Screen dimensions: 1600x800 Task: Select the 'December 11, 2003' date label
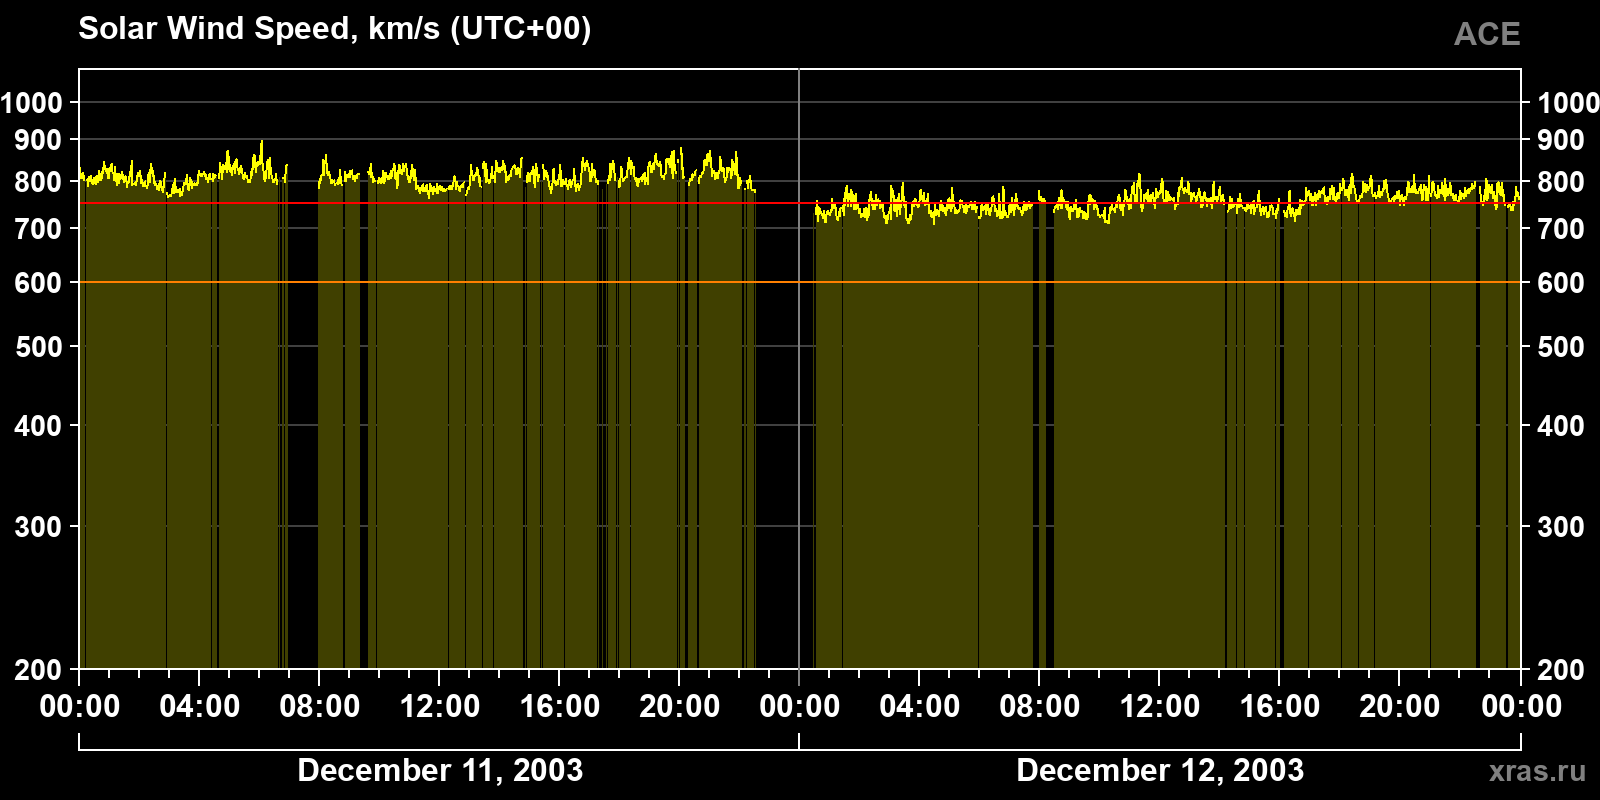point(440,770)
